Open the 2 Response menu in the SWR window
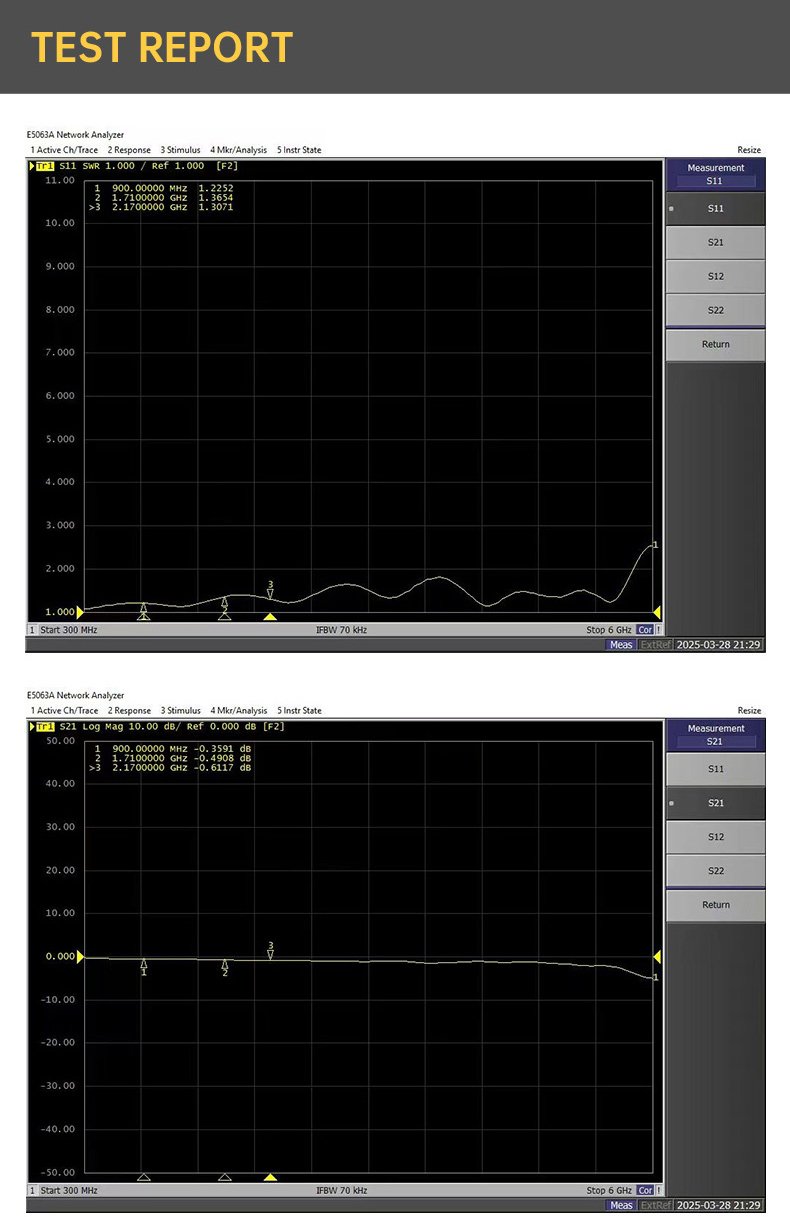 click(x=129, y=150)
